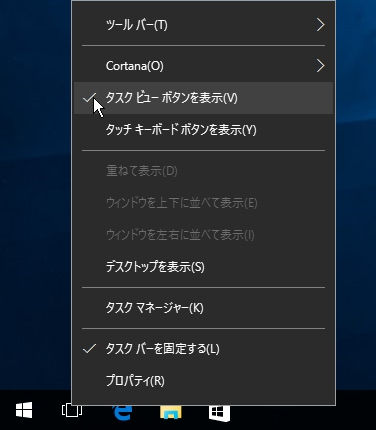Screen dimensions: 376x430
Task: Open タスク マネージャー(K)
Action: [203, 308]
